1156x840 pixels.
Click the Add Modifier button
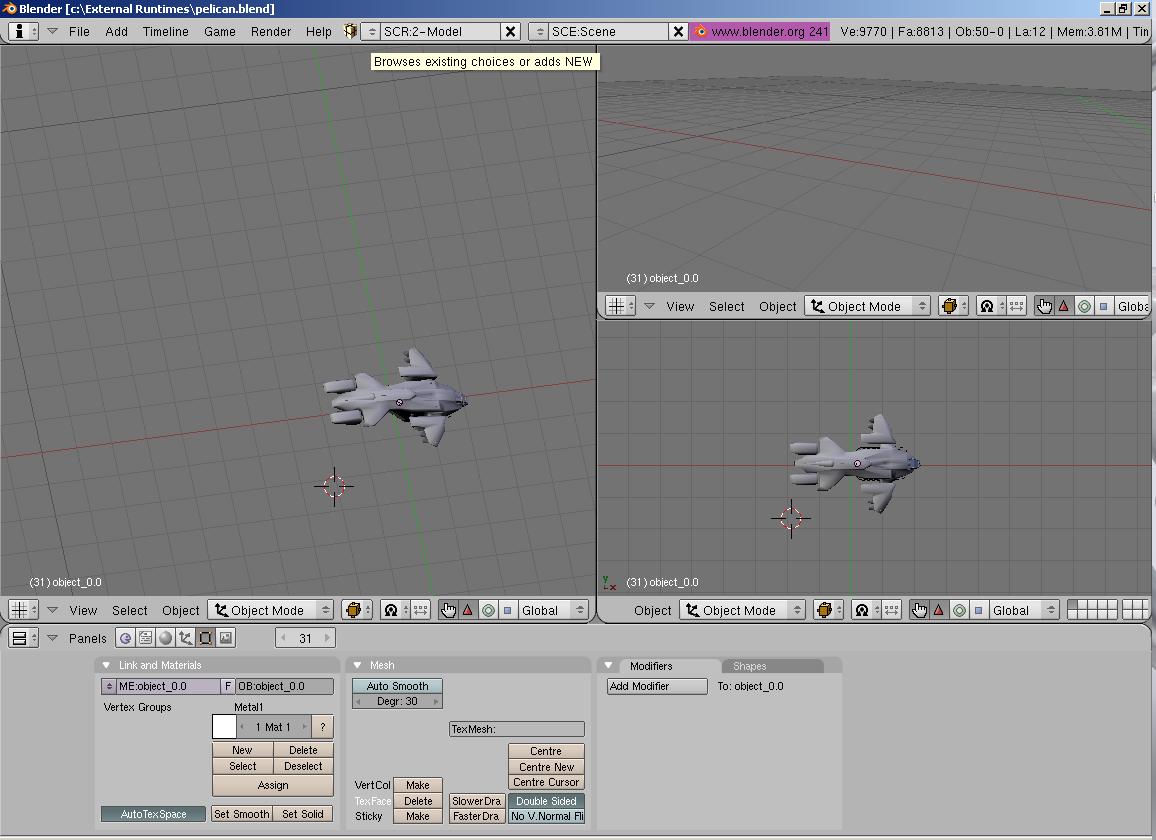(x=656, y=686)
